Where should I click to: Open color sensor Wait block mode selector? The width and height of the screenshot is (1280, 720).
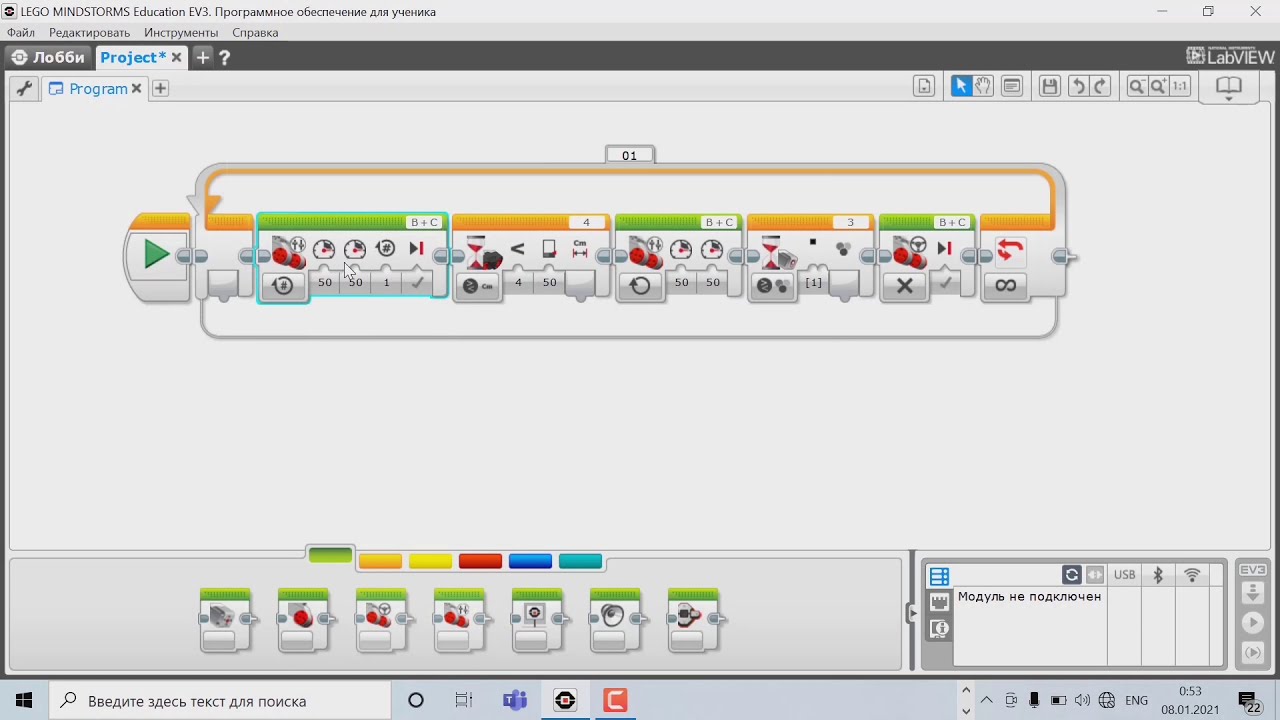(x=773, y=285)
